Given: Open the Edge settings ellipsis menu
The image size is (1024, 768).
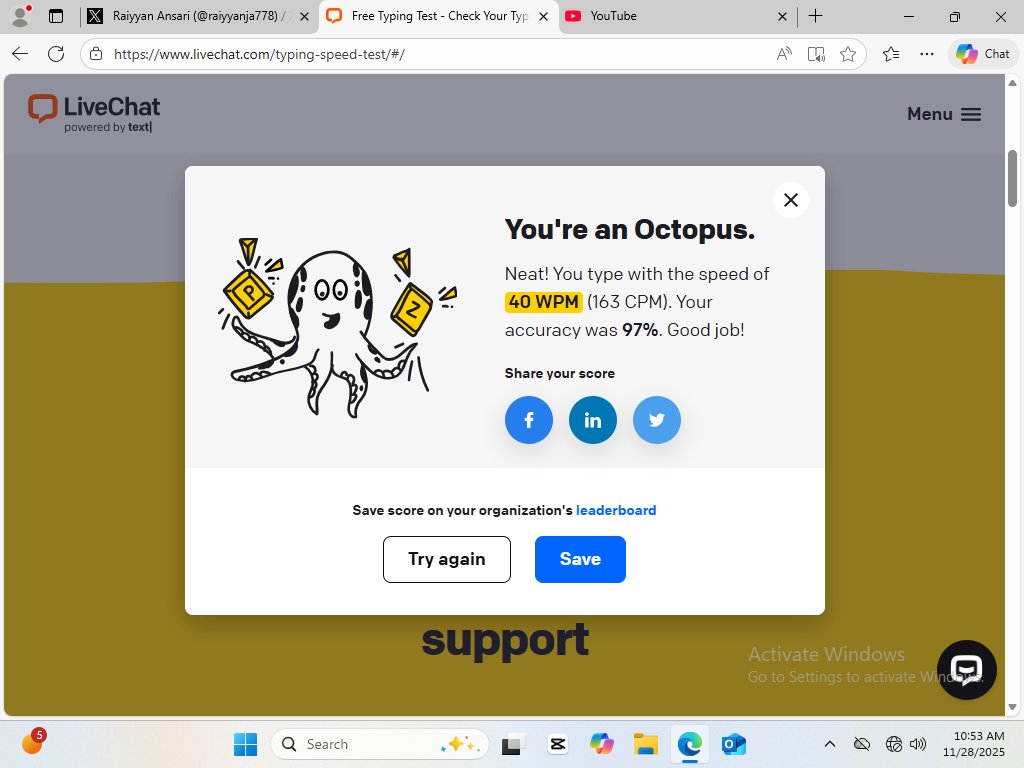Looking at the screenshot, I should [926, 54].
